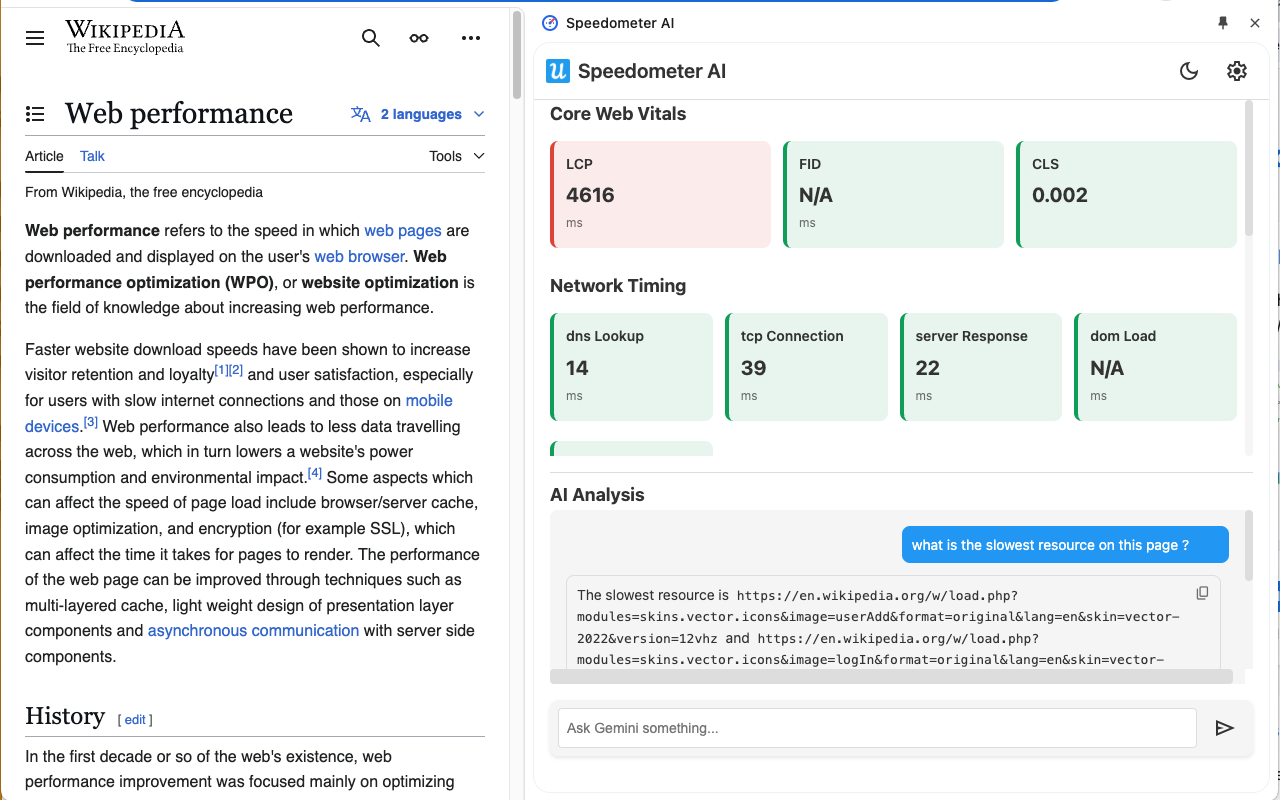The image size is (1280, 800).
Task: Click the Wikipedia search magnifier icon
Action: pyautogui.click(x=371, y=38)
